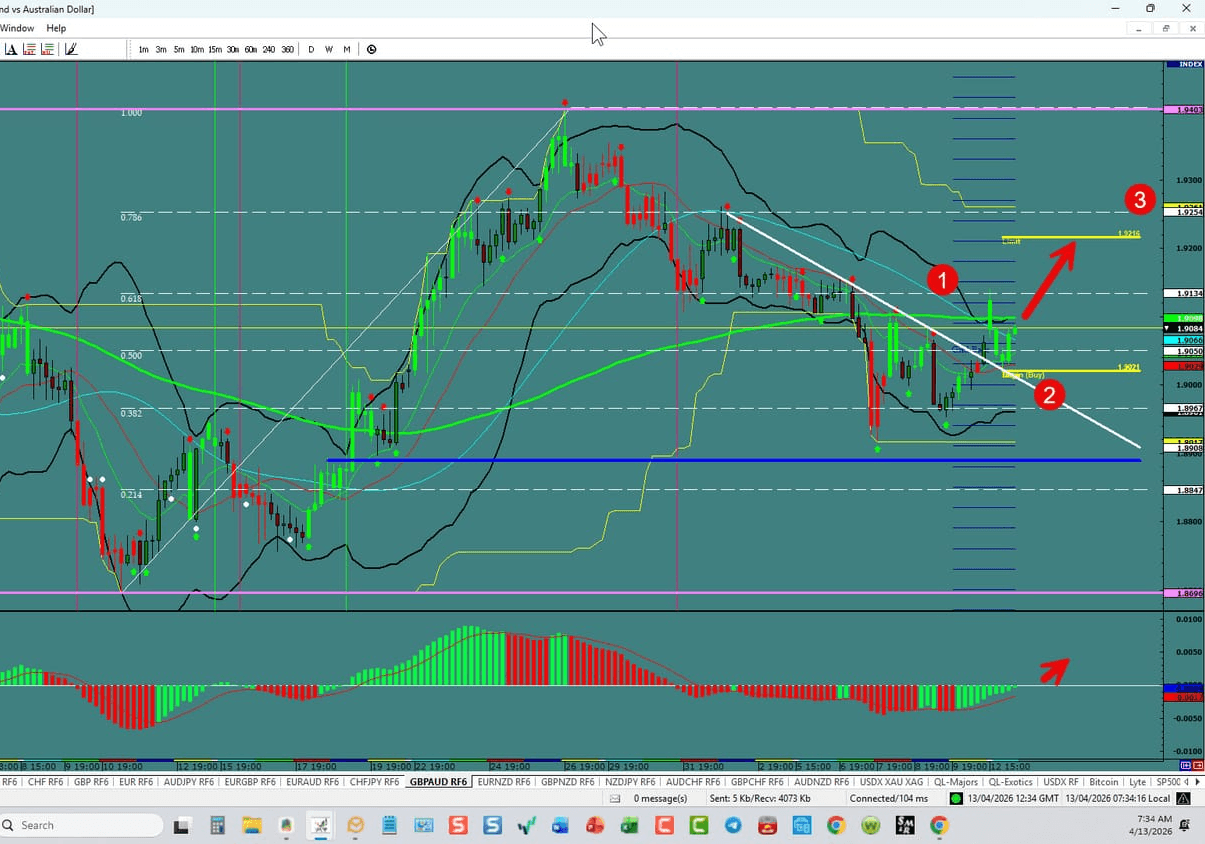The image size is (1205, 844).
Task: Click the Windows taskbar Search box
Action: click(x=82, y=825)
